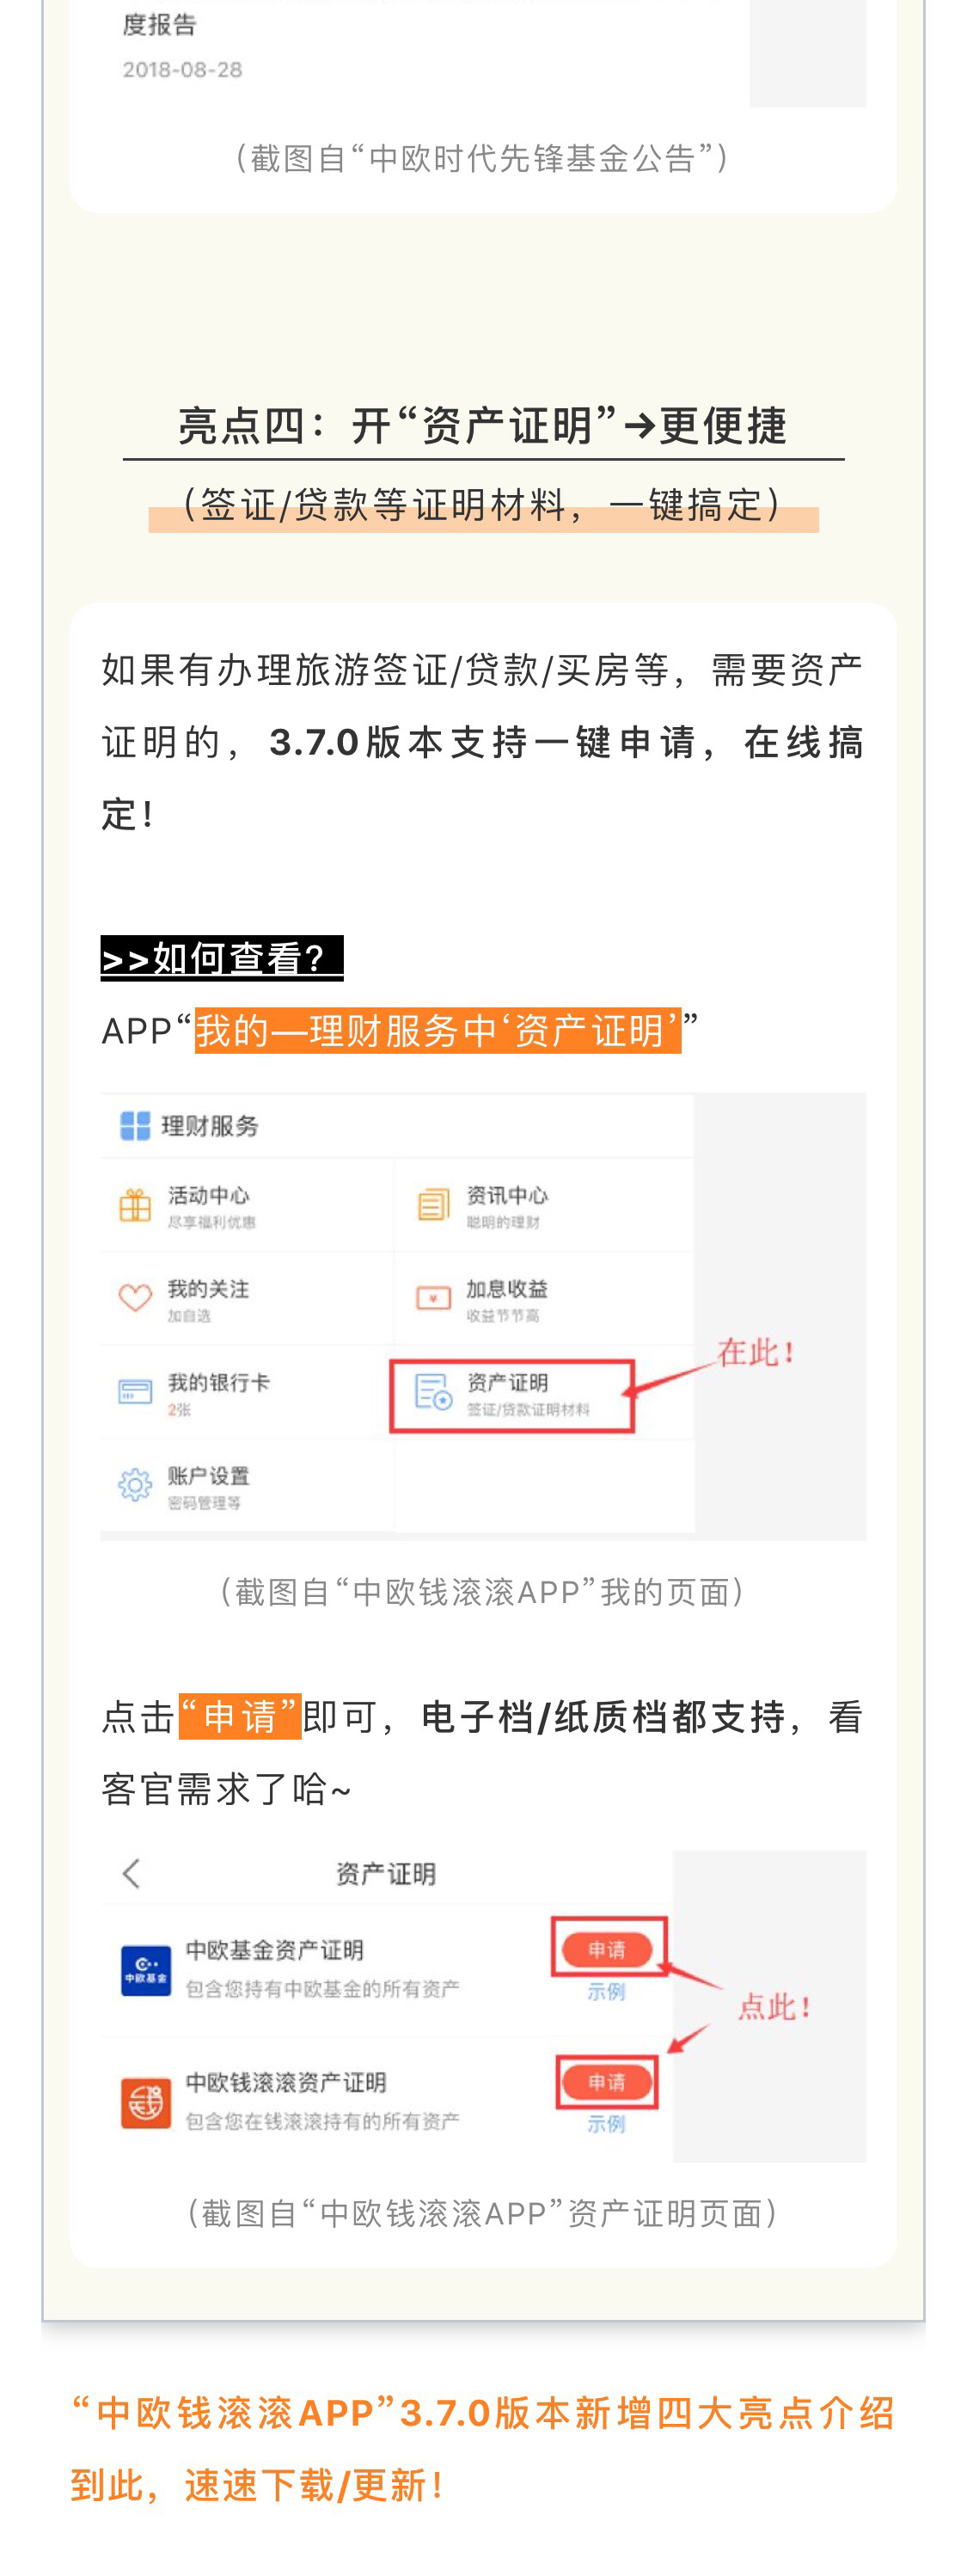Click the 加息收益 coupon icon

coord(433,1298)
